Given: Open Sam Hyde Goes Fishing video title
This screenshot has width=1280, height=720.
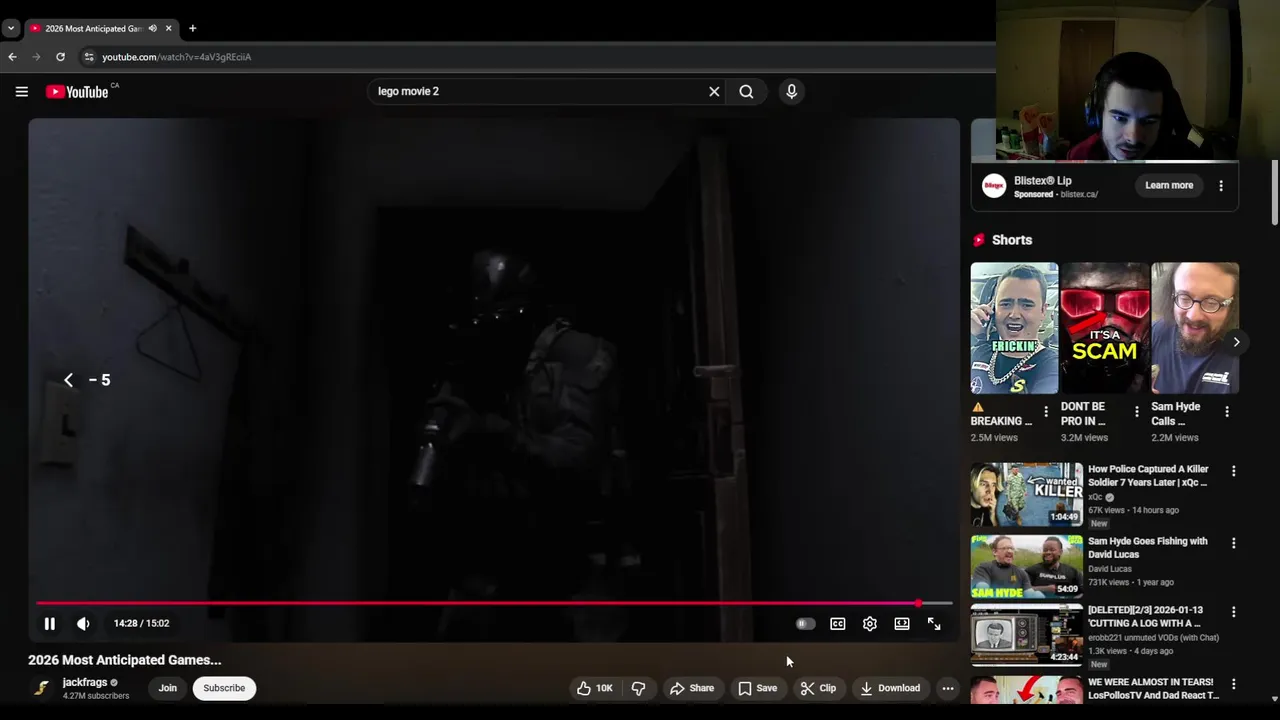Looking at the screenshot, I should click(1148, 548).
